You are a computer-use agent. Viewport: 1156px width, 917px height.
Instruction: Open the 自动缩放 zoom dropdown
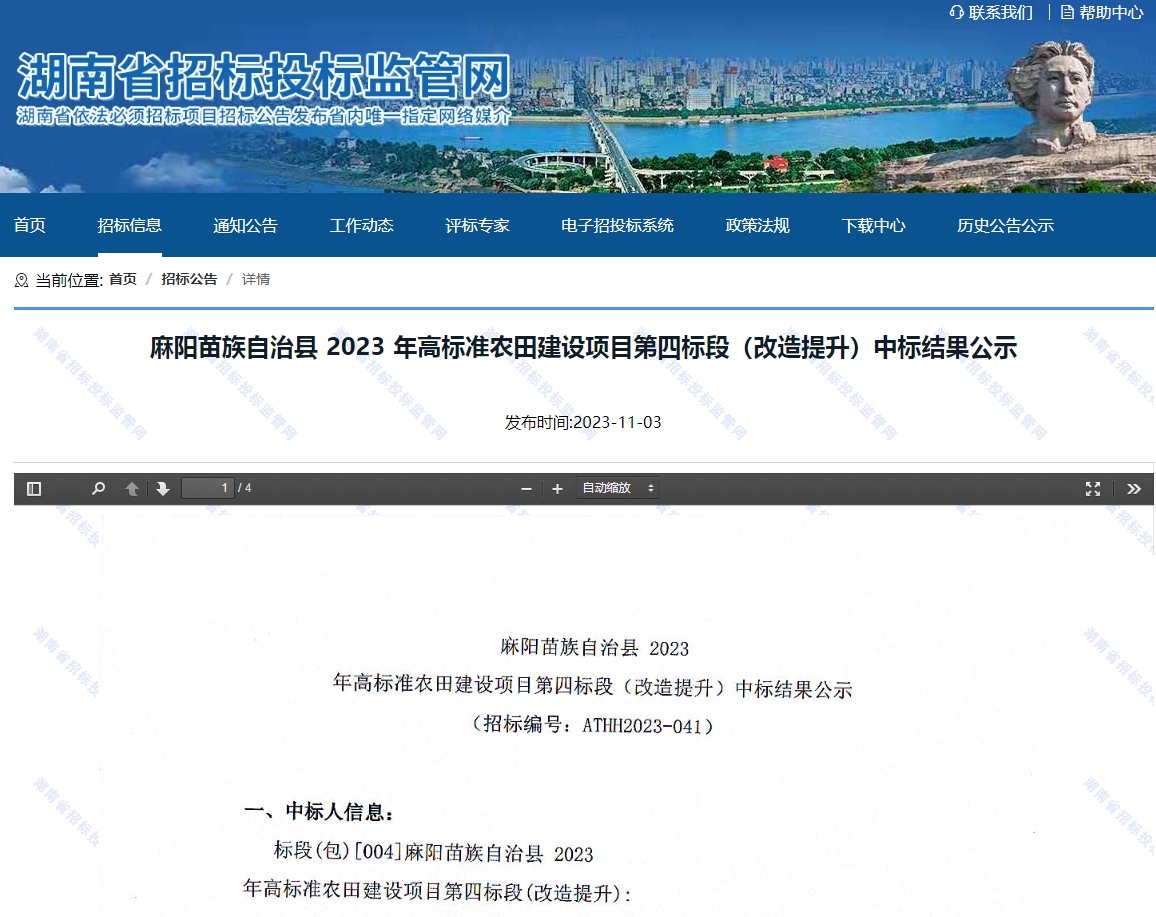[x=618, y=488]
